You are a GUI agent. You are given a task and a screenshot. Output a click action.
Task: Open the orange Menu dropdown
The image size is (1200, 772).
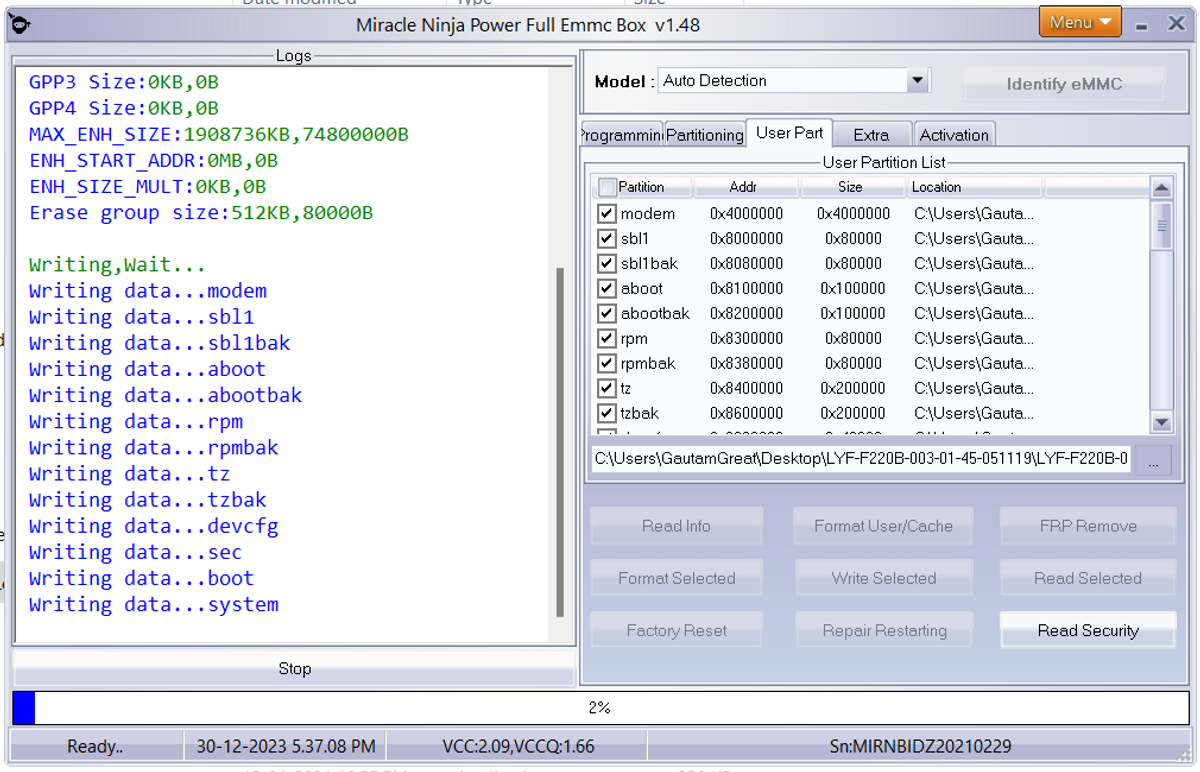(1079, 22)
